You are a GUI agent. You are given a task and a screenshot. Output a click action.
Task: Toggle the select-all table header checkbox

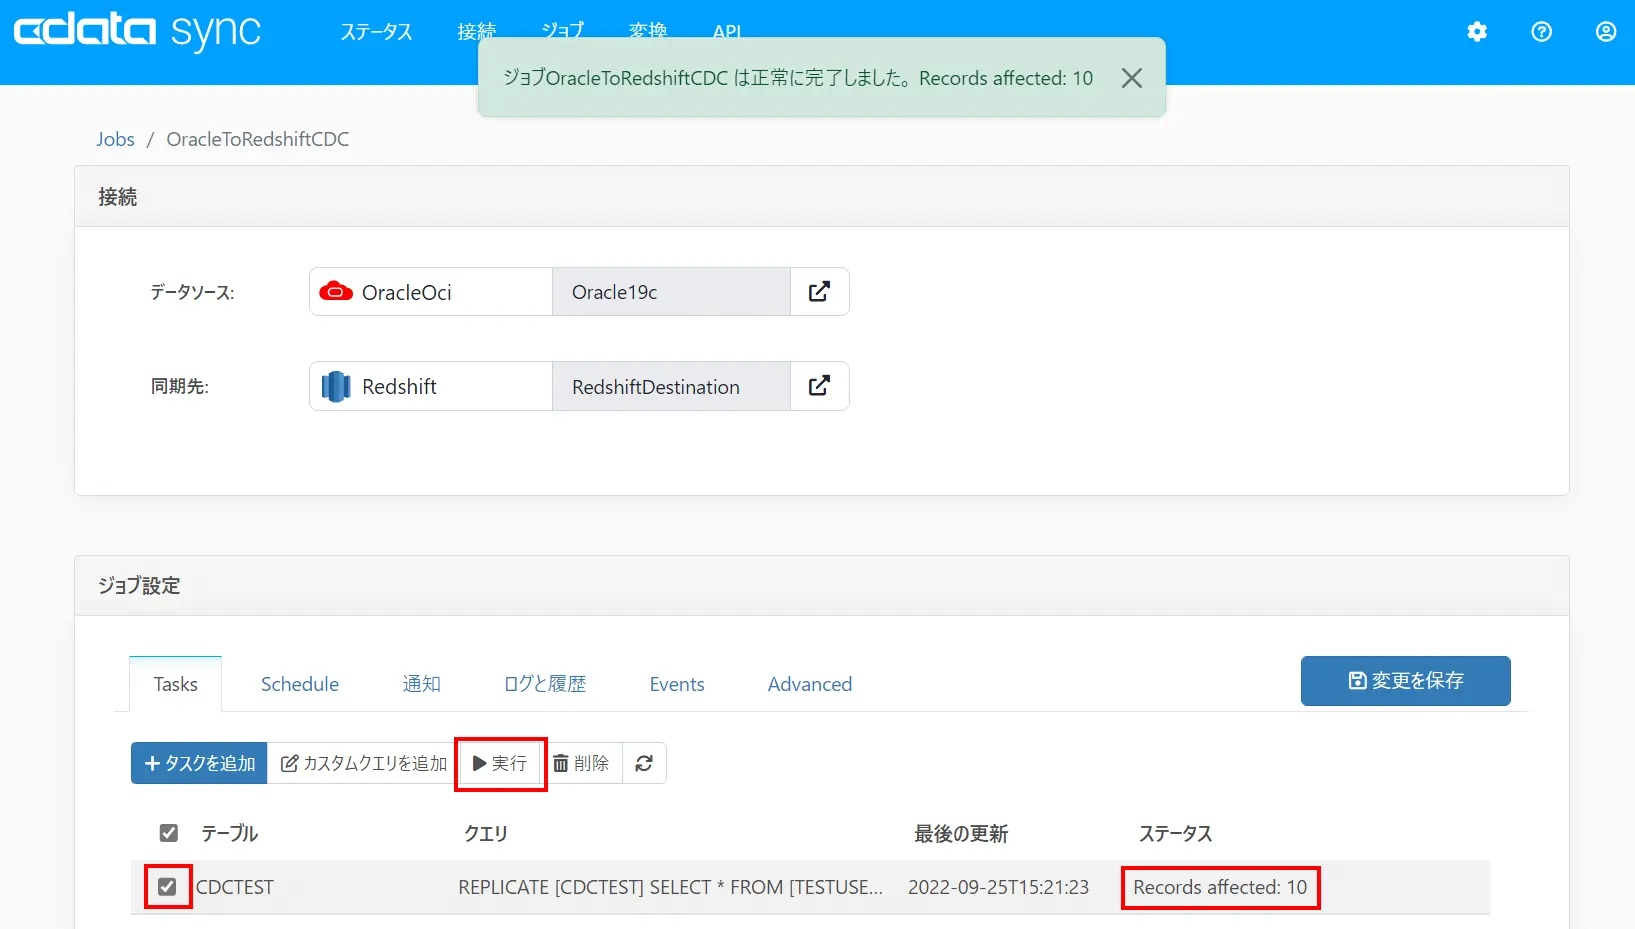[x=169, y=833]
